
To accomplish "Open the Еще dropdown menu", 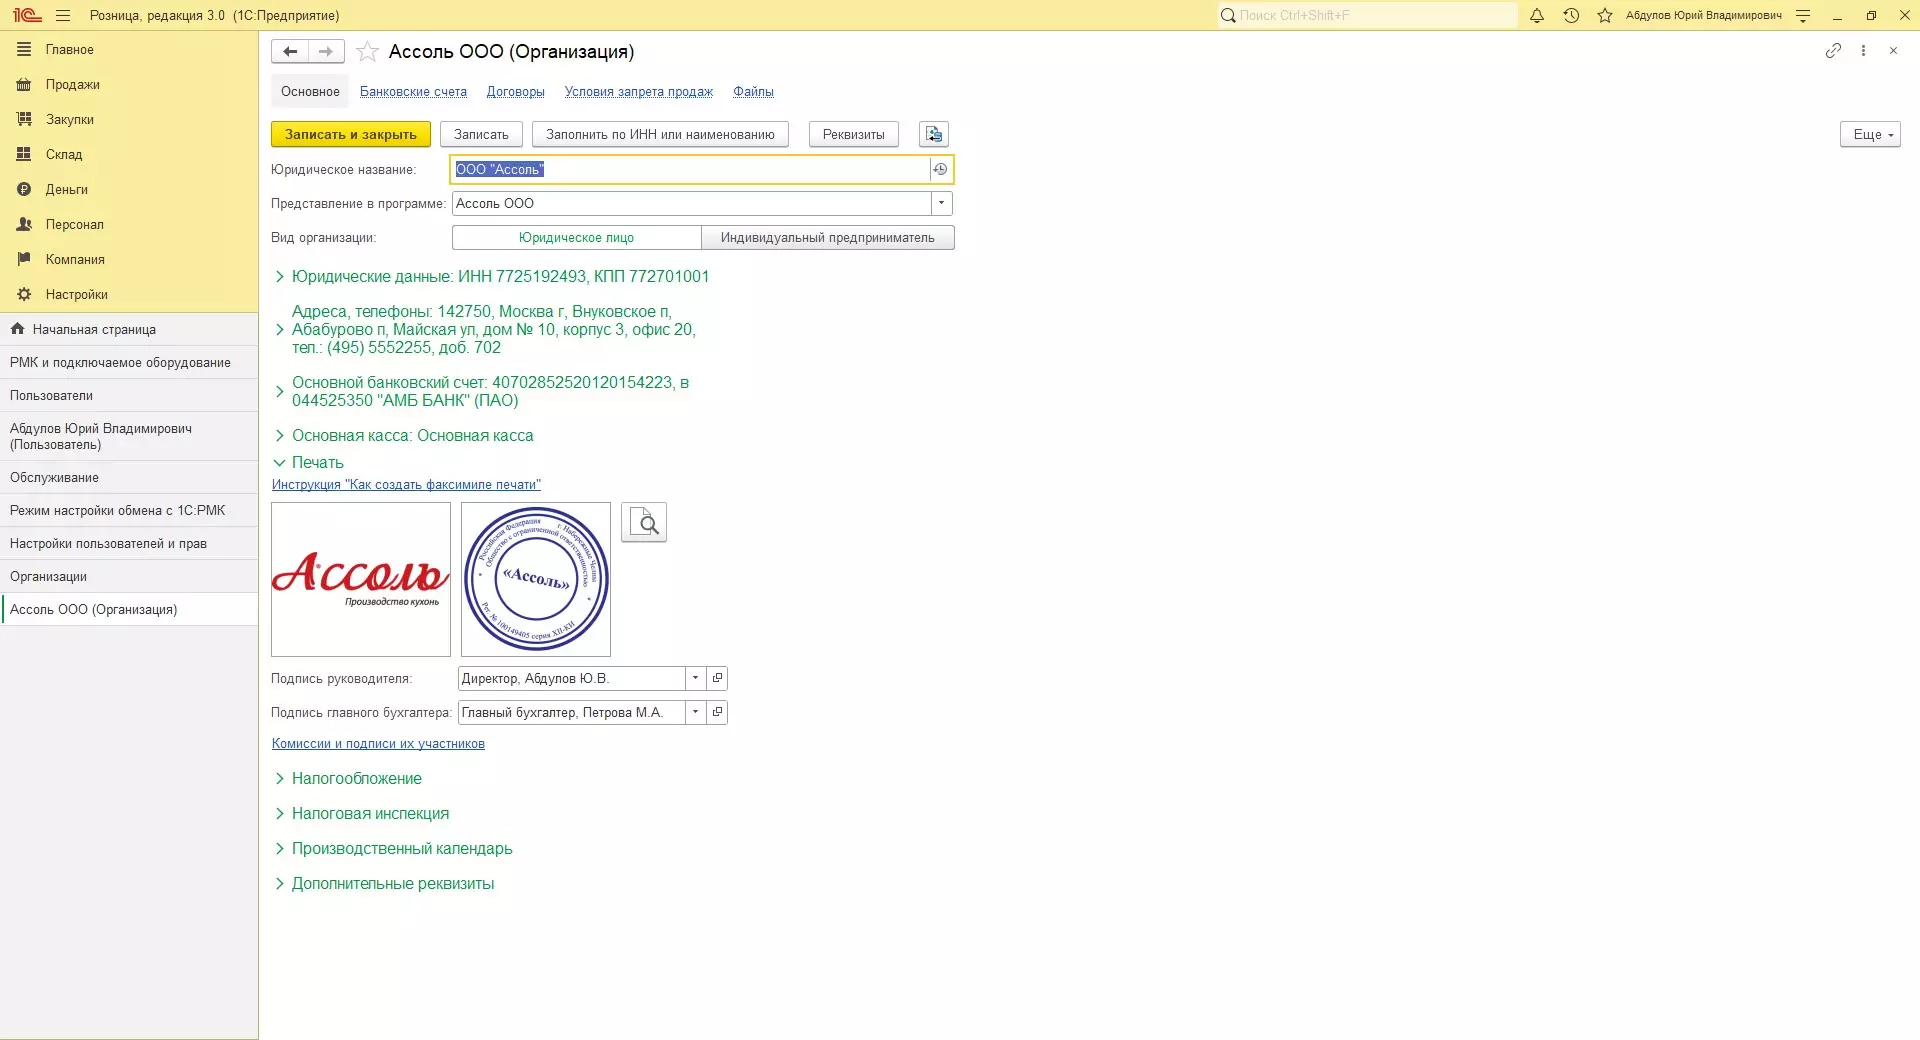I will click(1870, 134).
